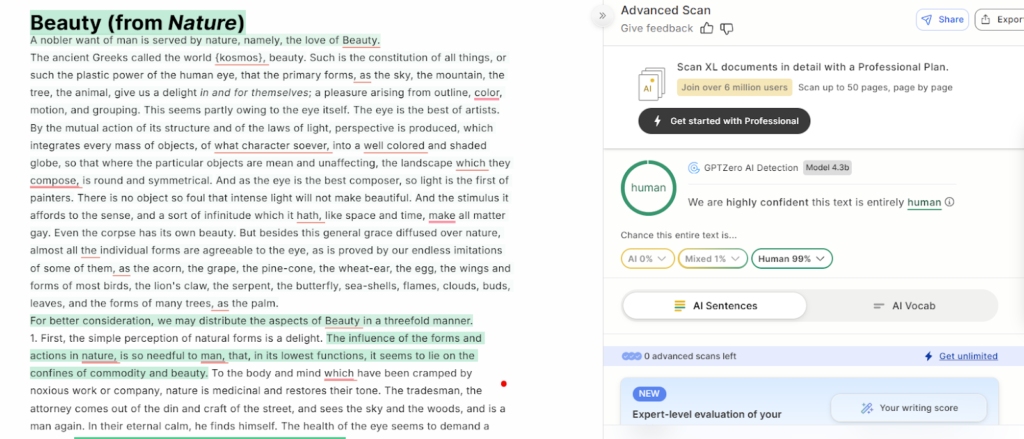Click the Get unlimited link
The image size is (1024, 439).
pyautogui.click(x=968, y=356)
